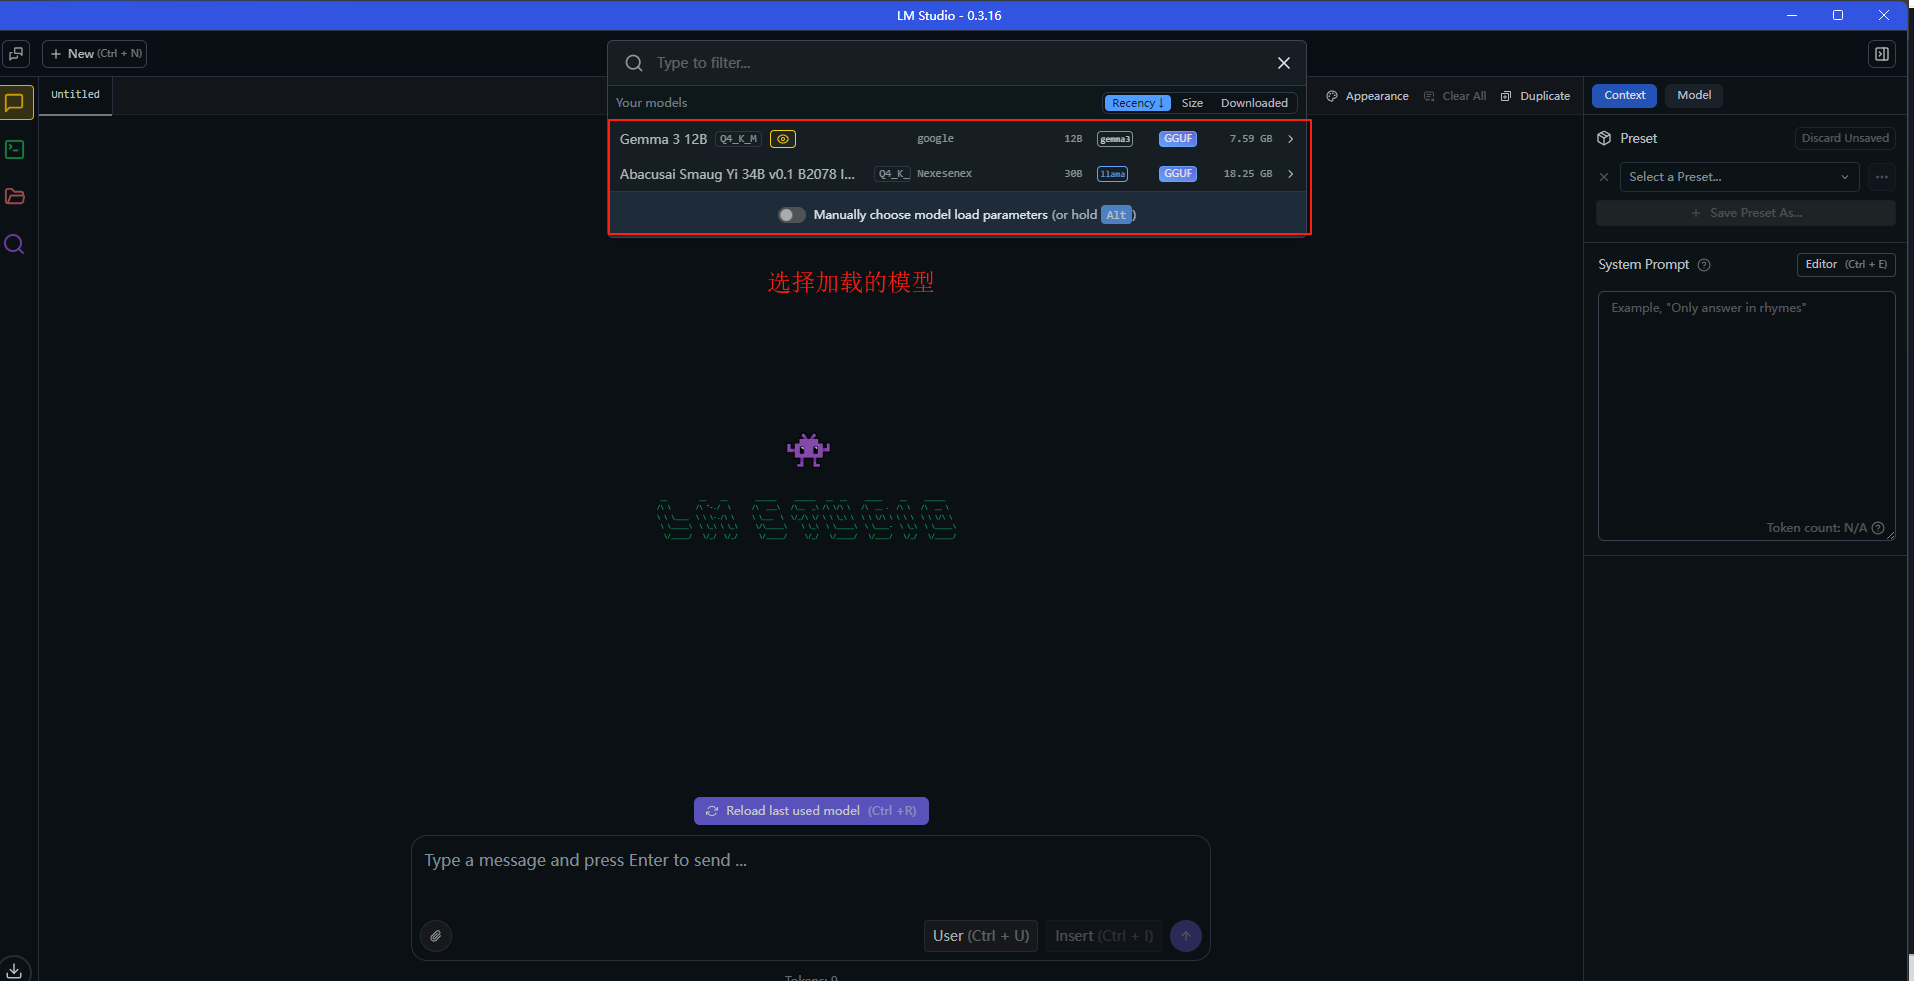The height and width of the screenshot is (981, 1914).
Task: Toggle the right panel with the panel icon
Action: point(1883,54)
